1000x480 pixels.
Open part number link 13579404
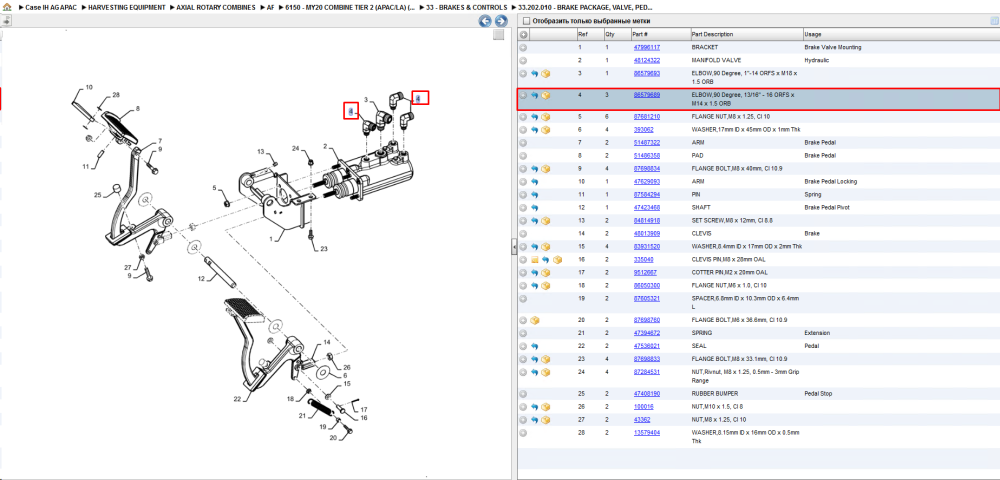pos(647,433)
